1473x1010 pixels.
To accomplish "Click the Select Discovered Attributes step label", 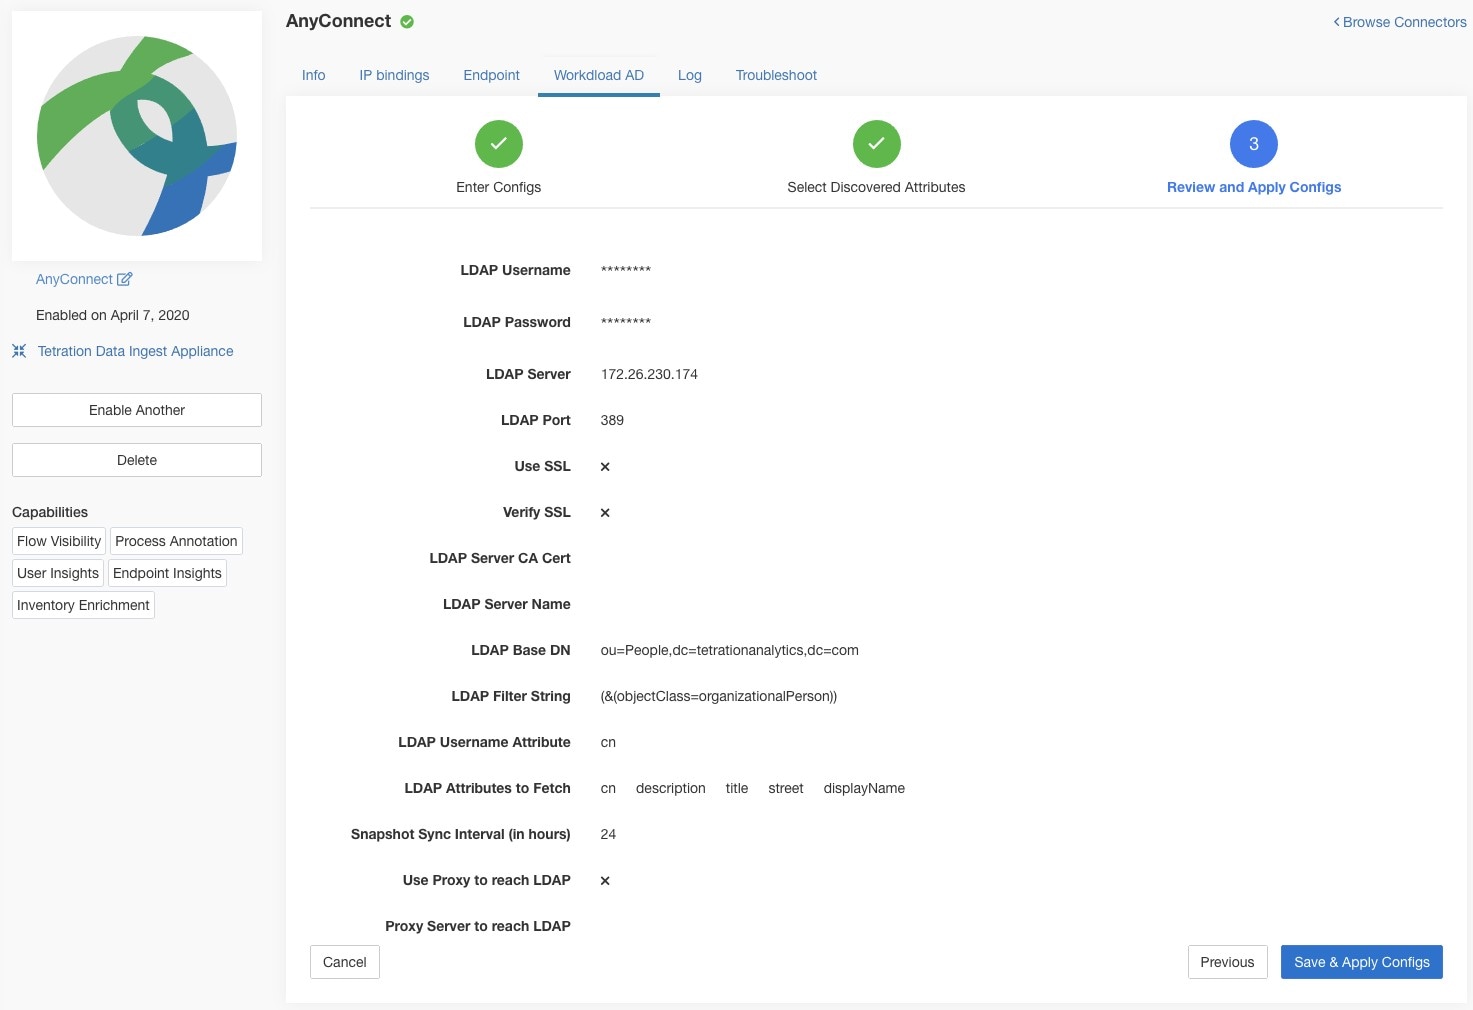I will [876, 187].
